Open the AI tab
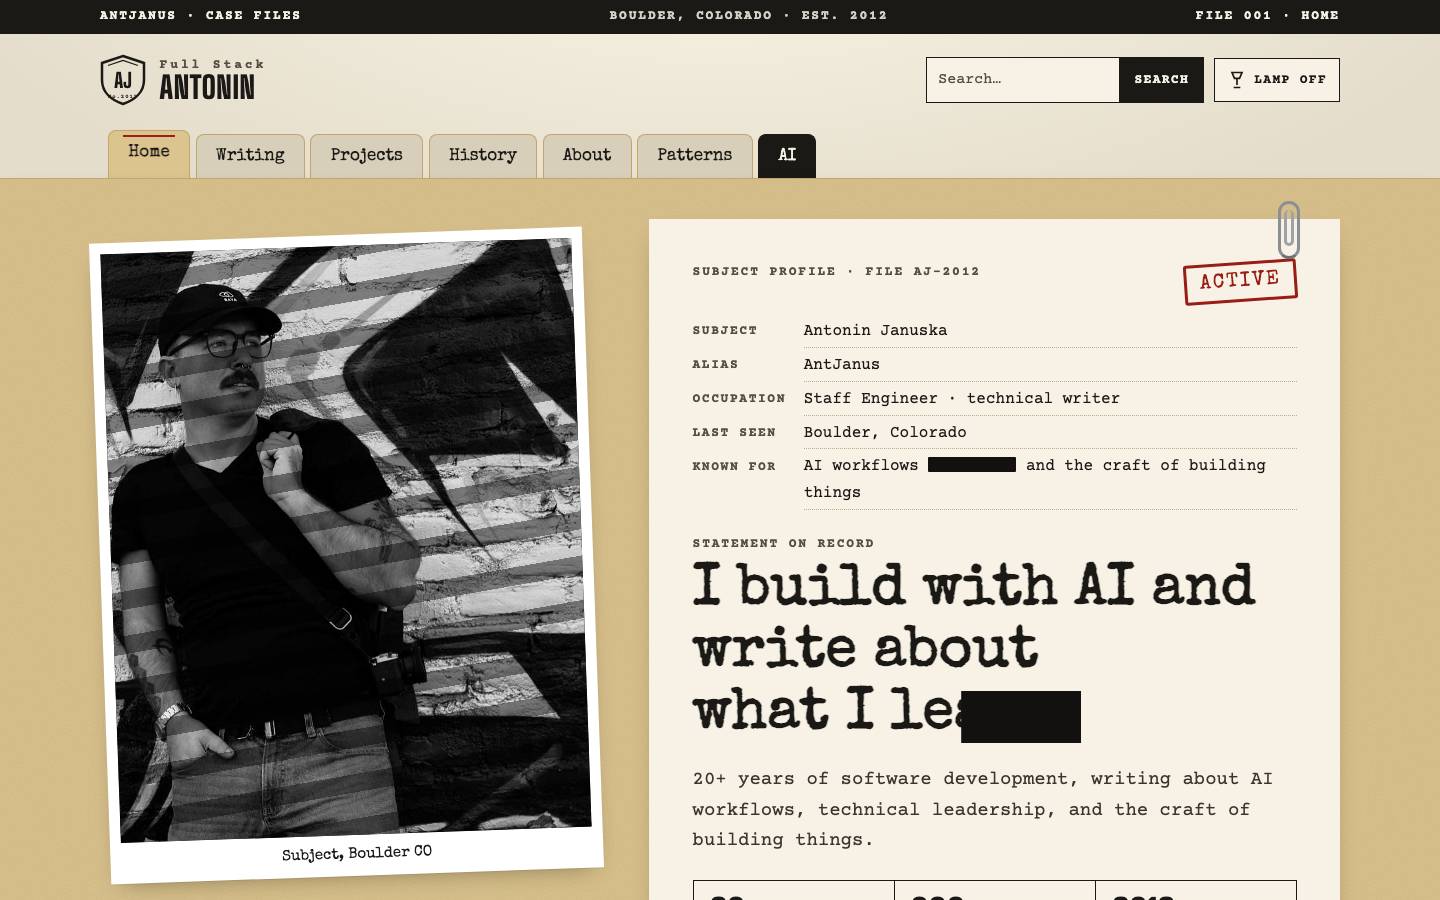 (x=787, y=156)
